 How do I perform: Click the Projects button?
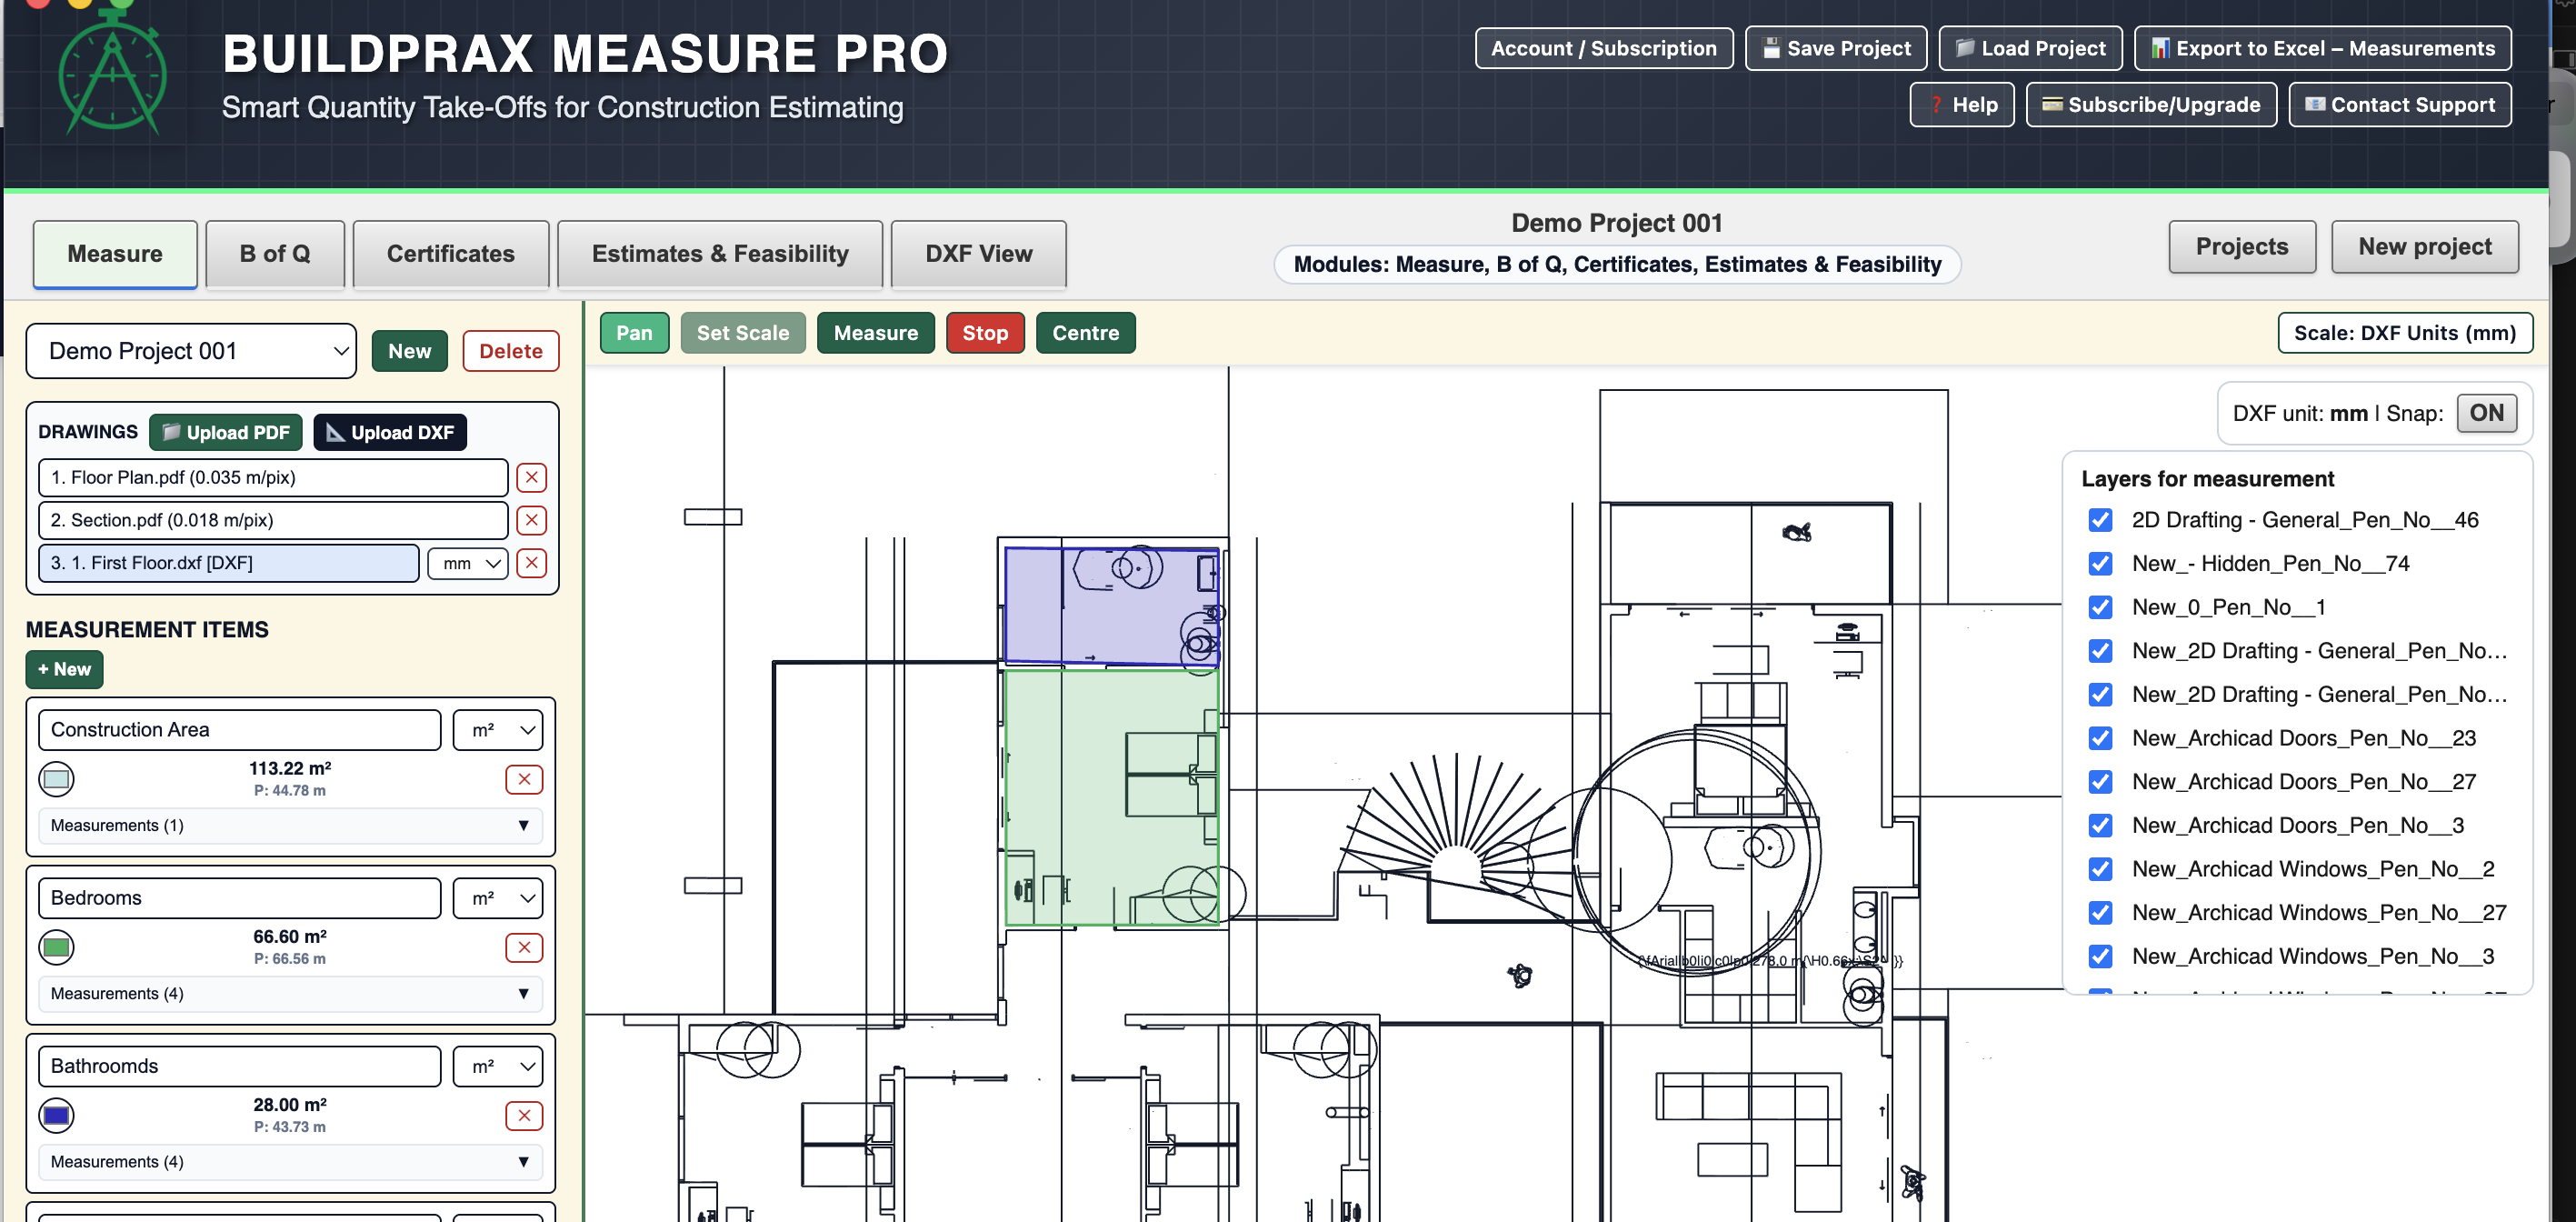pos(2242,247)
